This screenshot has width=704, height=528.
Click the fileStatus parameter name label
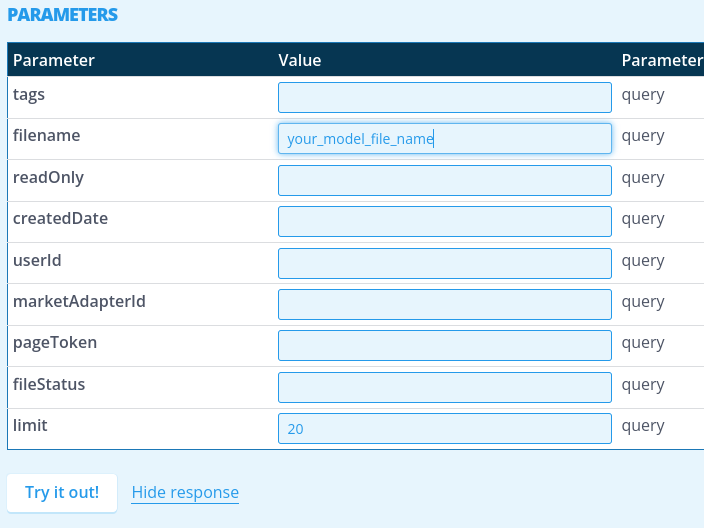pos(49,384)
